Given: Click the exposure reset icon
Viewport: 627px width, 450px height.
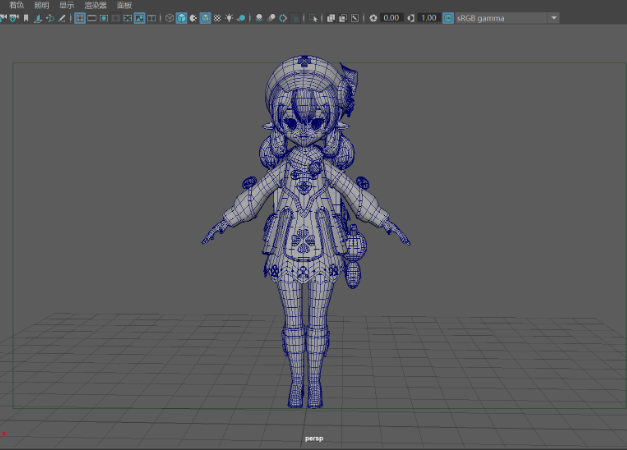Looking at the screenshot, I should pos(373,18).
